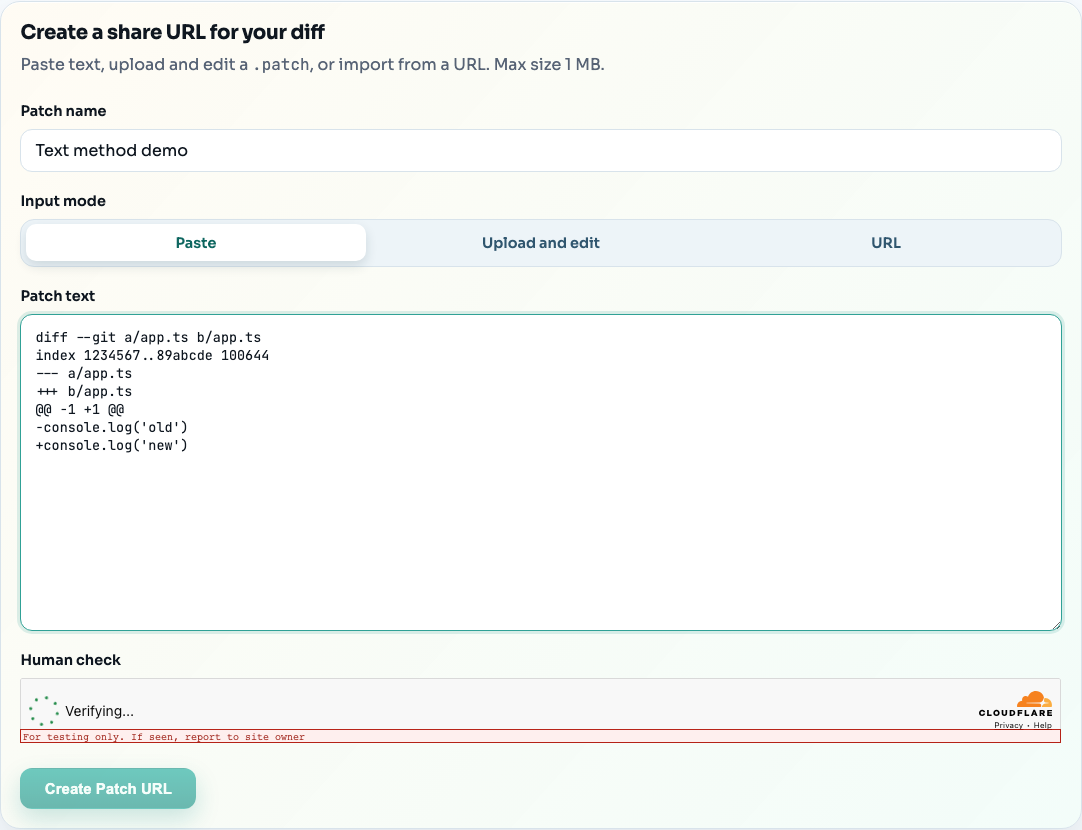Switch to the Upload and edit tab

(540, 242)
